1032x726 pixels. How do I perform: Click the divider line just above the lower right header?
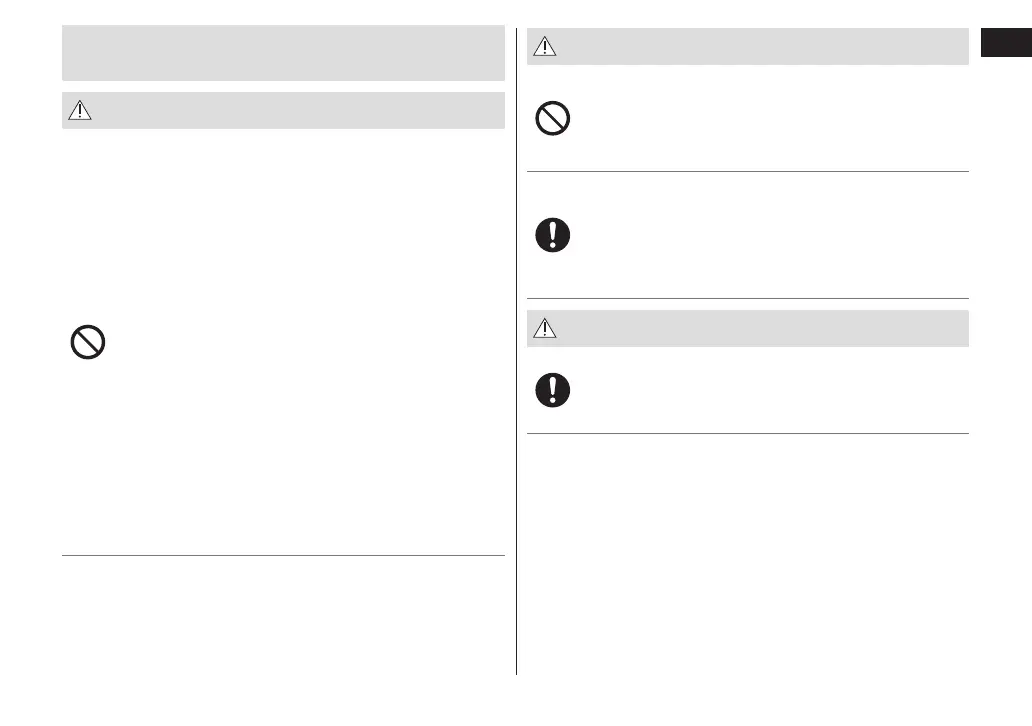(x=748, y=298)
